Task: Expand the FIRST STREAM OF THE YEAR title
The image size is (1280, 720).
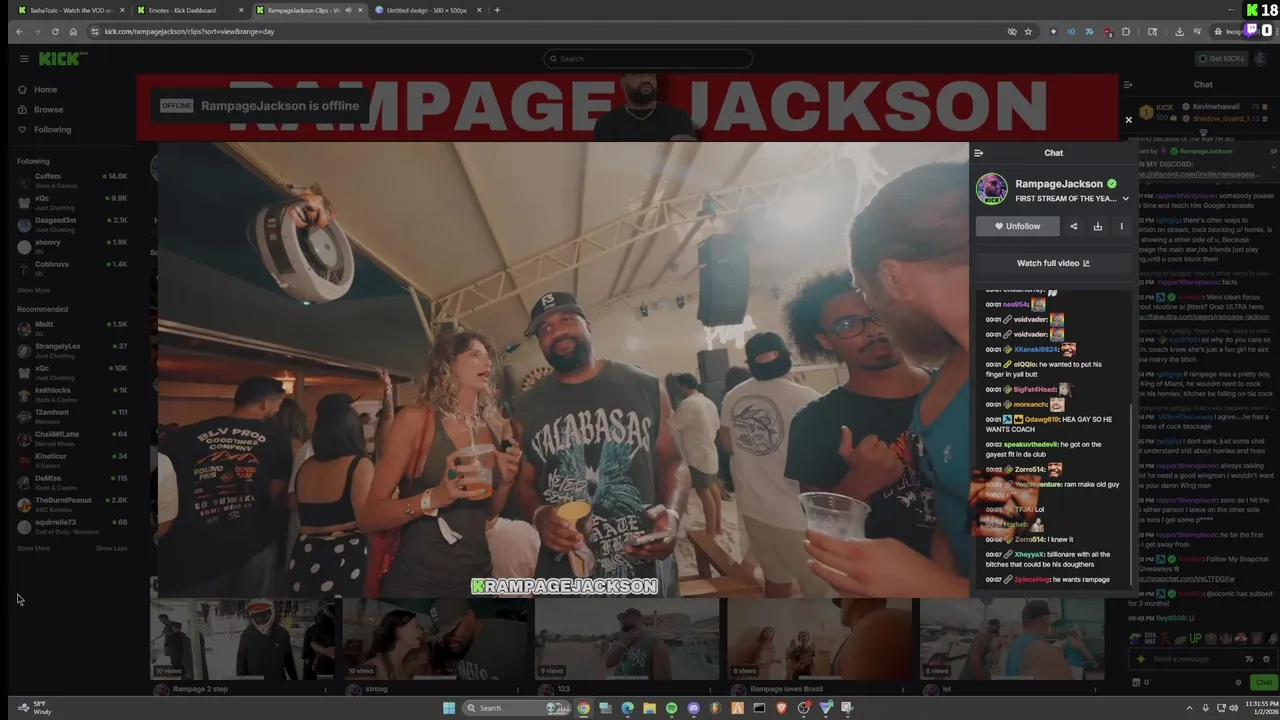Action: point(1125,199)
